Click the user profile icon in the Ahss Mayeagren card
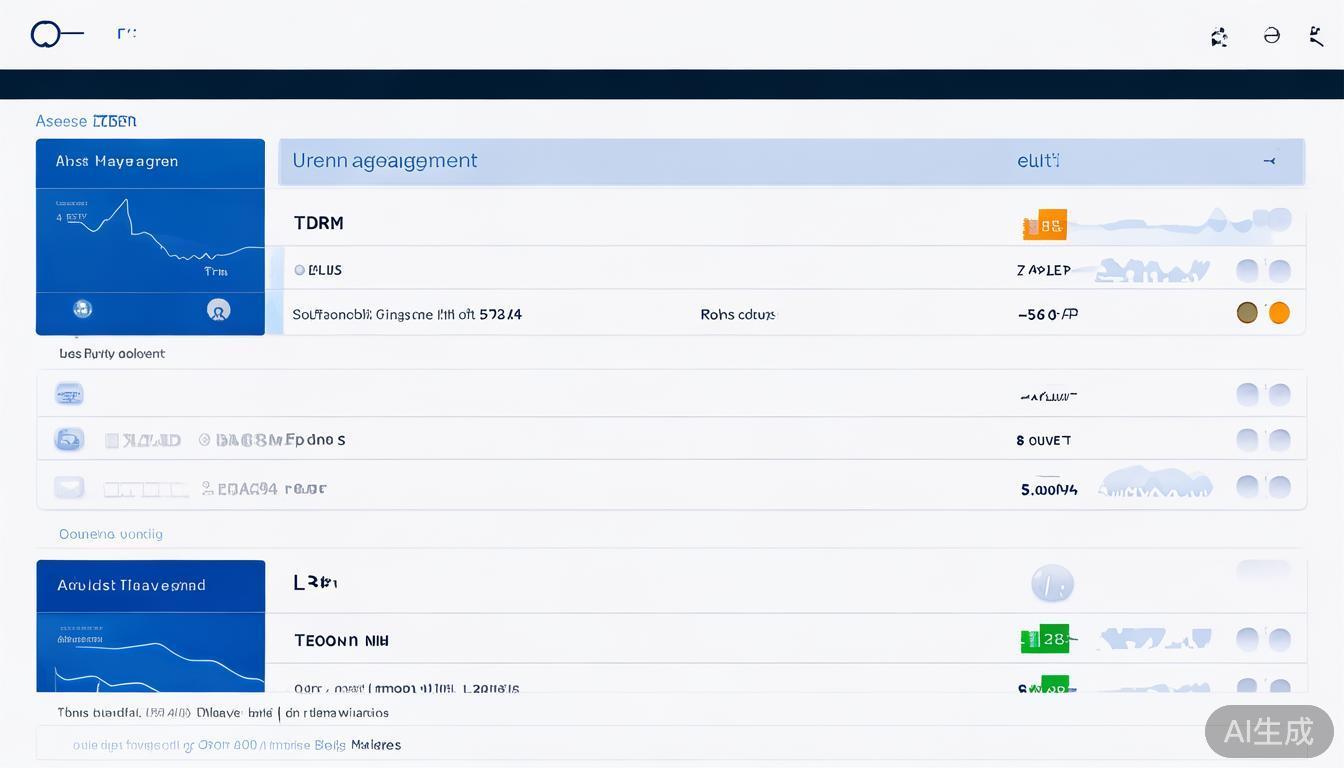Viewport: 1344px width, 768px height. [218, 310]
